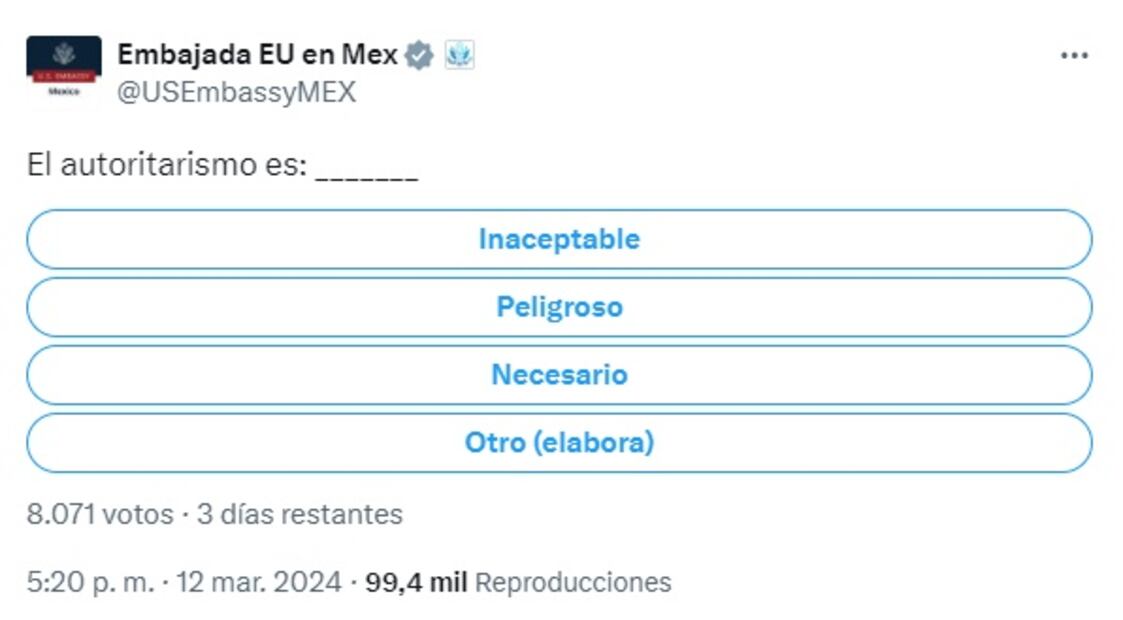Click the eagle seal inside the avatar
Screen dimensions: 1123x620
click(63, 53)
